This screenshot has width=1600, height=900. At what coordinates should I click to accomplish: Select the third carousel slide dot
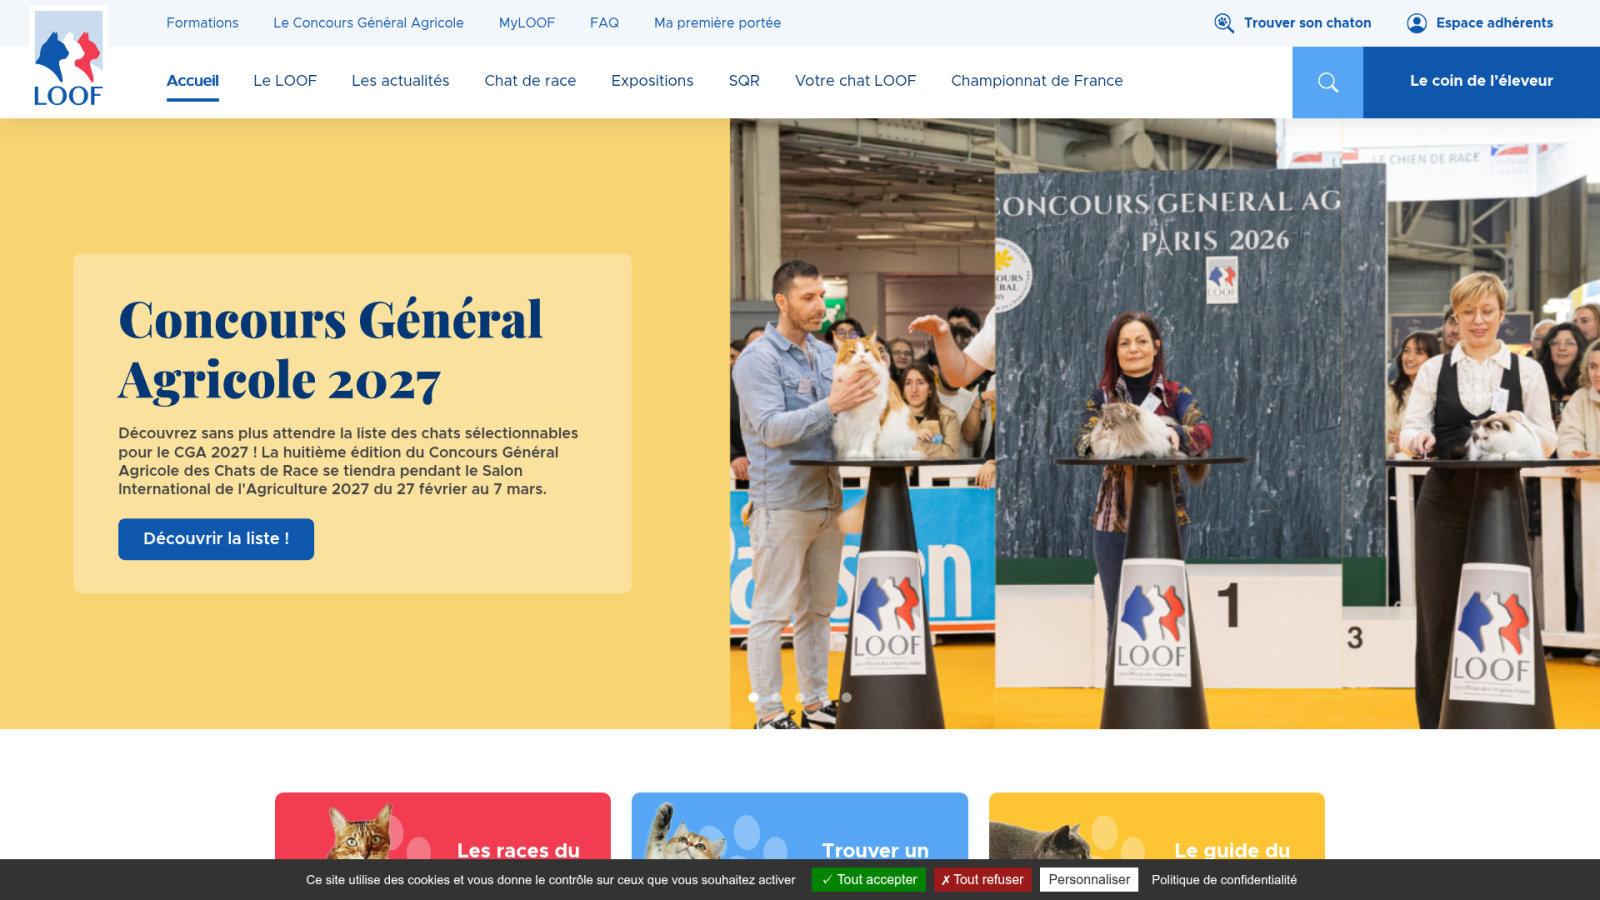pyautogui.click(x=799, y=697)
